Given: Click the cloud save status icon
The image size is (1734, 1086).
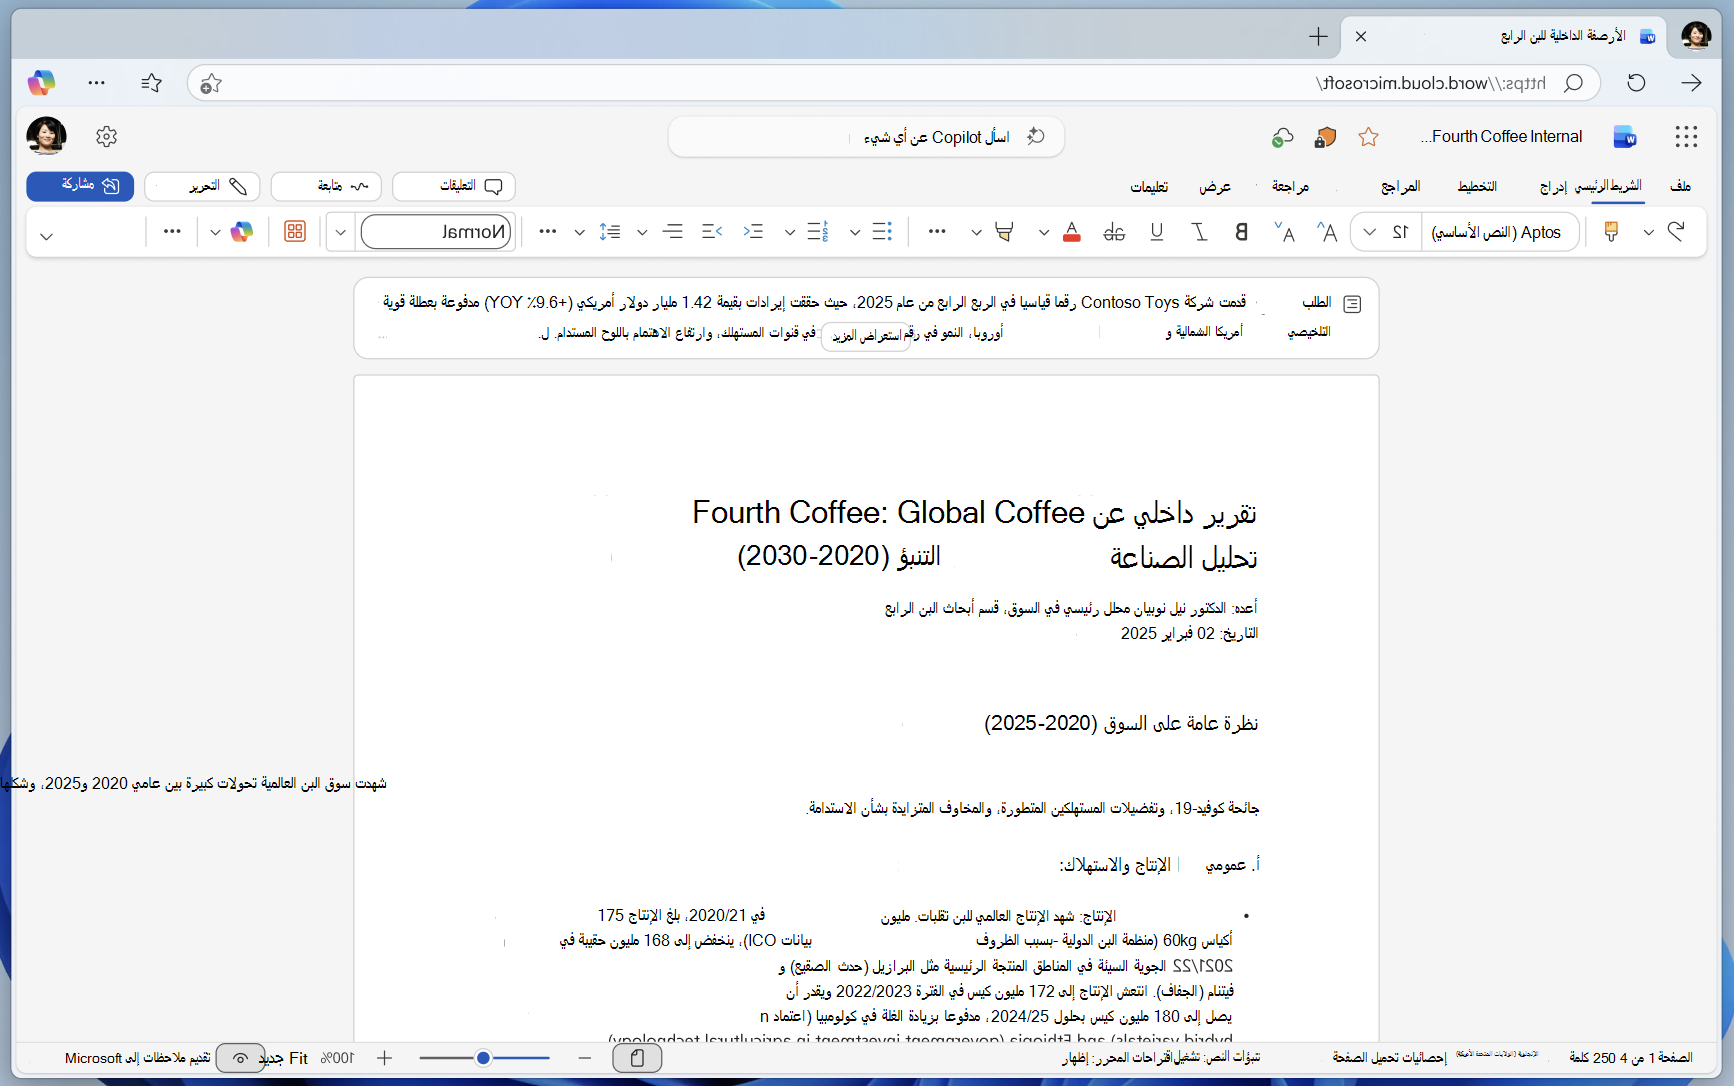Looking at the screenshot, I should tap(1282, 137).
